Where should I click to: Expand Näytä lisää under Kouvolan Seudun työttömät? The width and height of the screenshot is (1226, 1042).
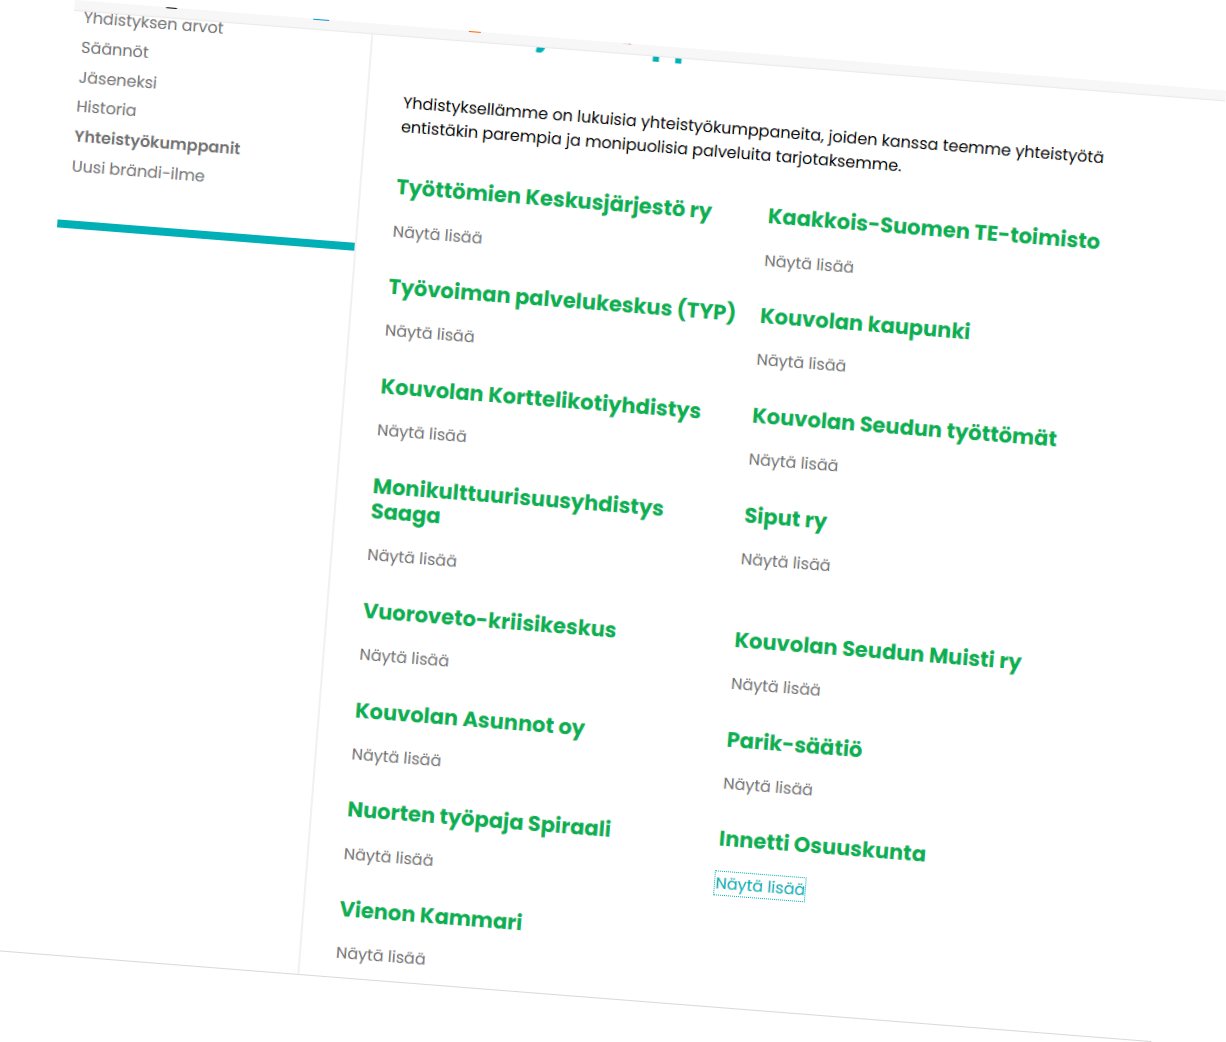coord(793,462)
